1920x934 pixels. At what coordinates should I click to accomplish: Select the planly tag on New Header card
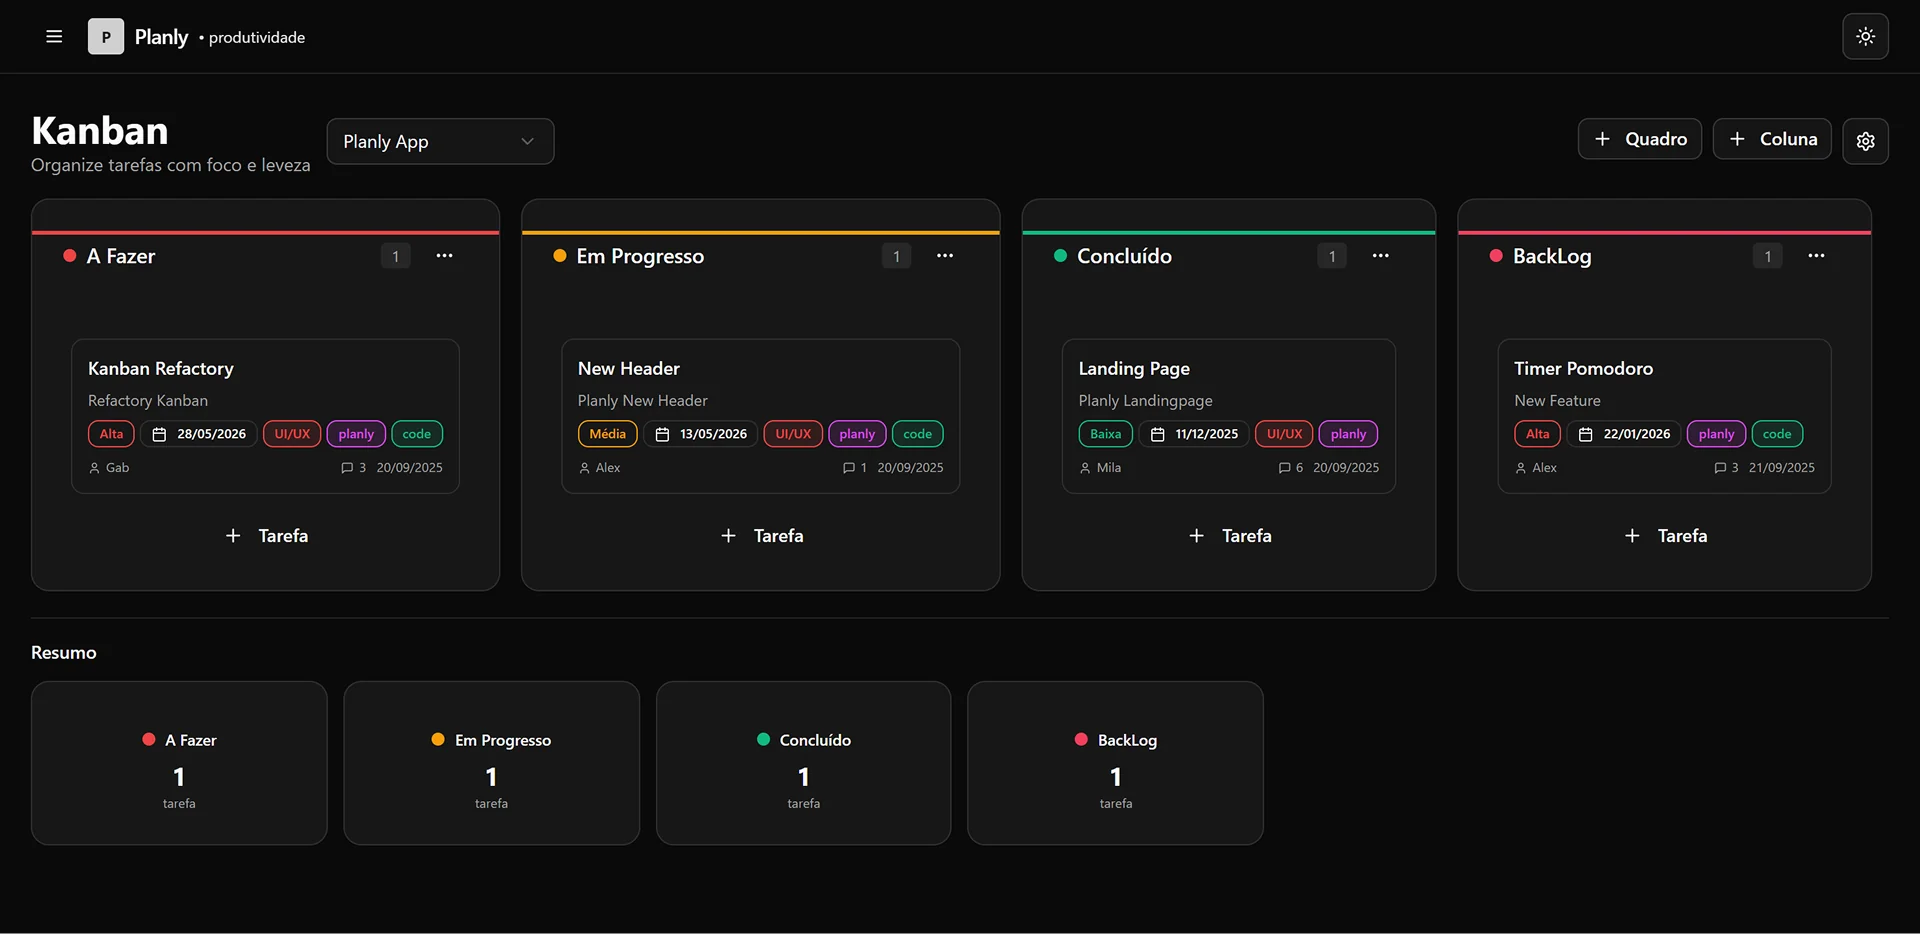click(857, 434)
